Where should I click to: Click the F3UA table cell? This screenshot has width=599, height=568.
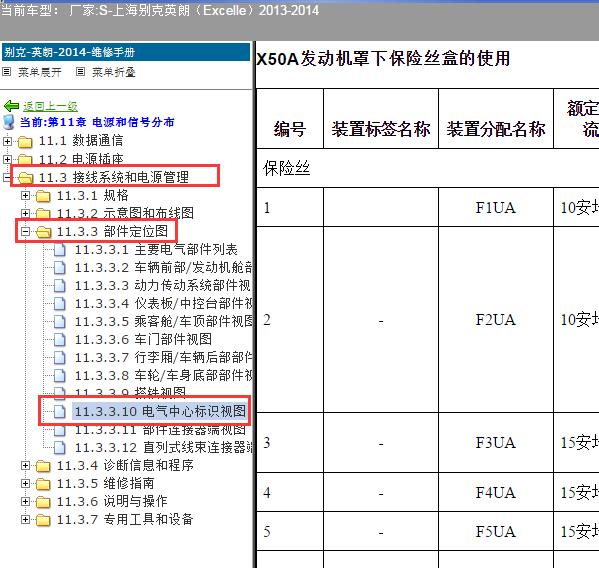pos(496,443)
